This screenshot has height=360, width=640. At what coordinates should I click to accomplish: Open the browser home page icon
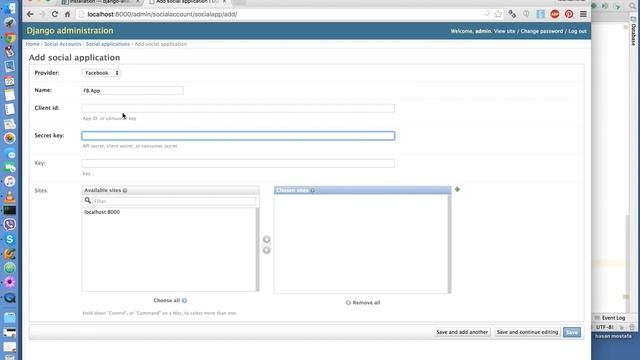point(67,14)
